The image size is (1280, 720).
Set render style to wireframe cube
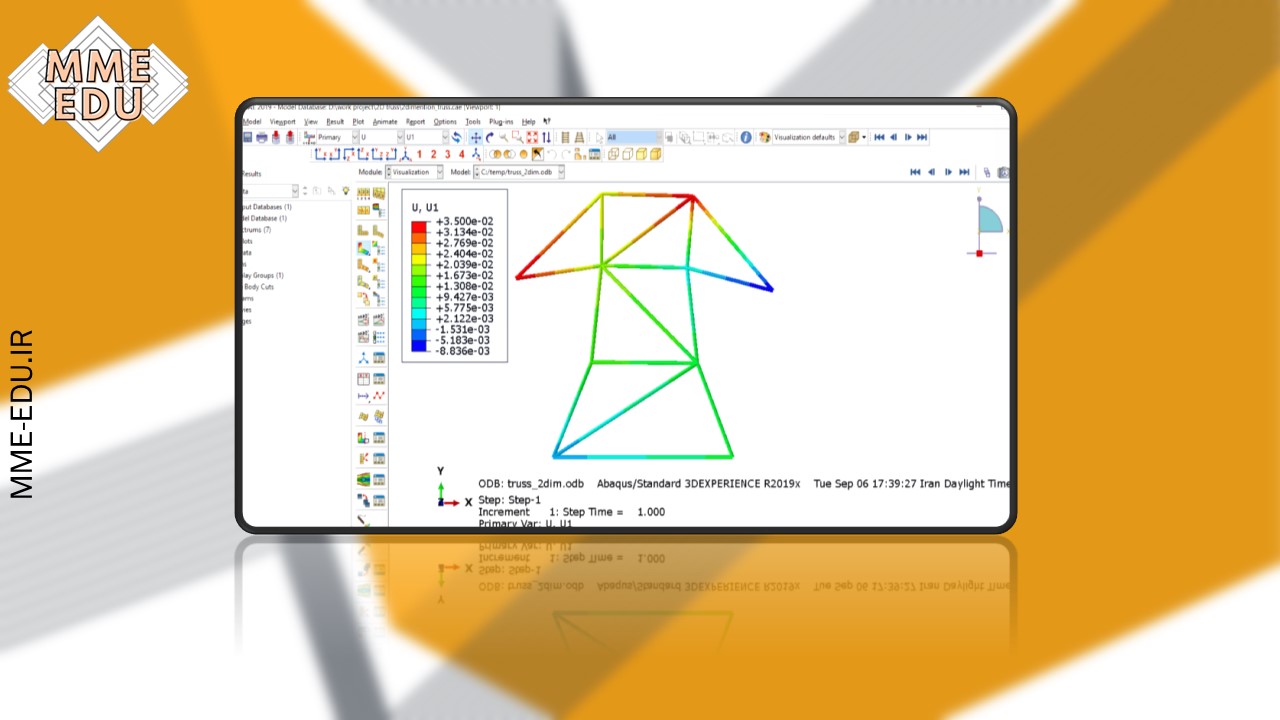click(612, 155)
